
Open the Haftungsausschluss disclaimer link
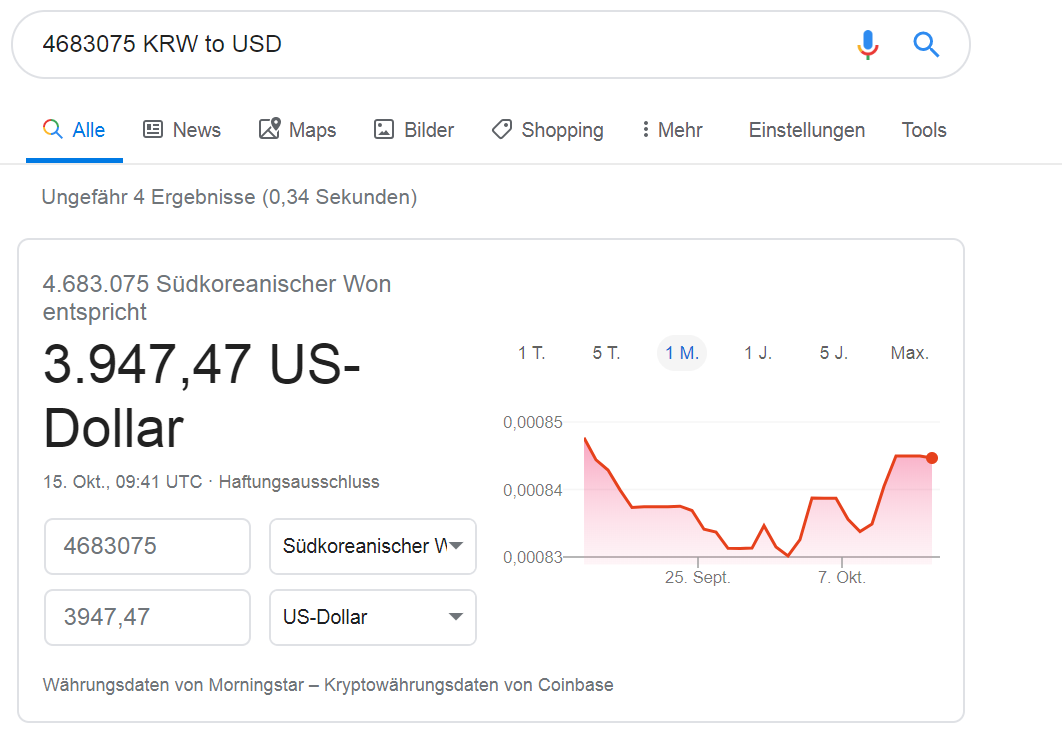(x=299, y=482)
